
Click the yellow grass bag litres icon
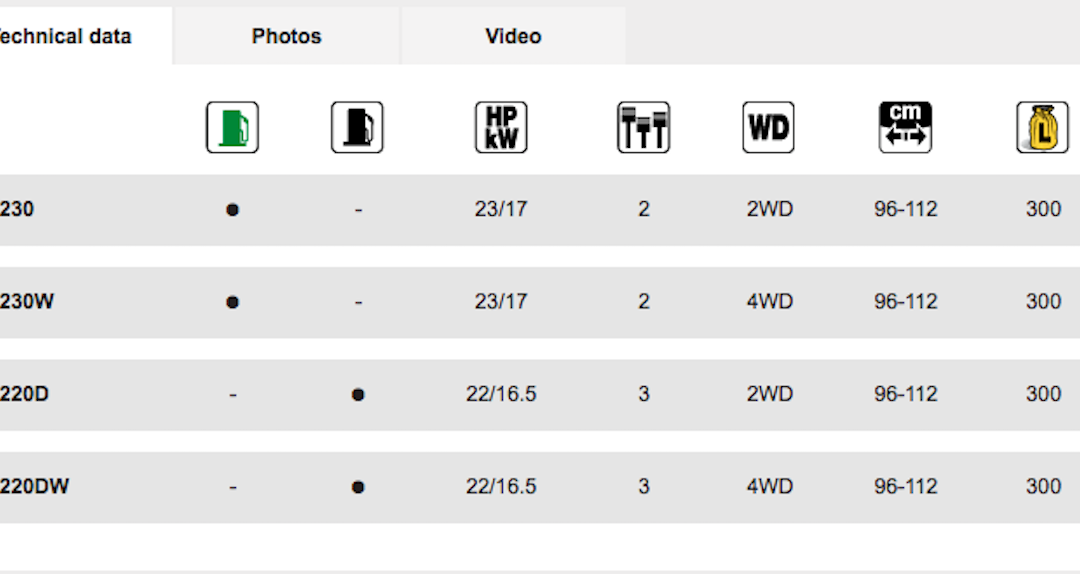(1042, 128)
